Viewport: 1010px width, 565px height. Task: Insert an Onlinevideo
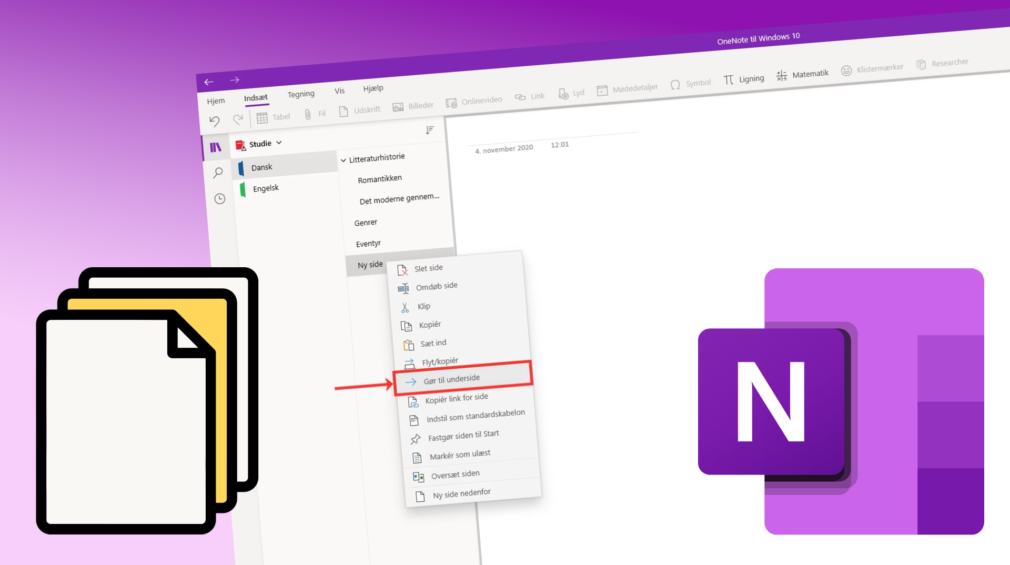click(x=474, y=102)
